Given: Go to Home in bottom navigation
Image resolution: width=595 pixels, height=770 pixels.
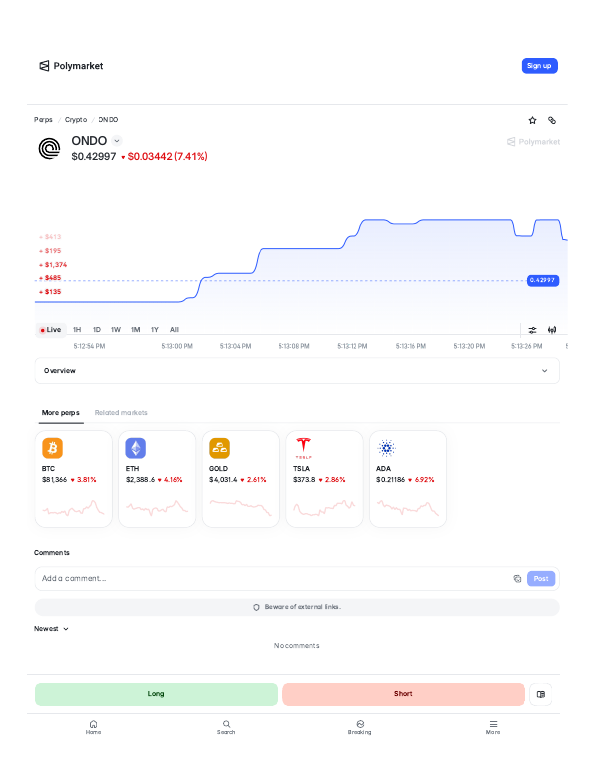Looking at the screenshot, I should pyautogui.click(x=93, y=727).
